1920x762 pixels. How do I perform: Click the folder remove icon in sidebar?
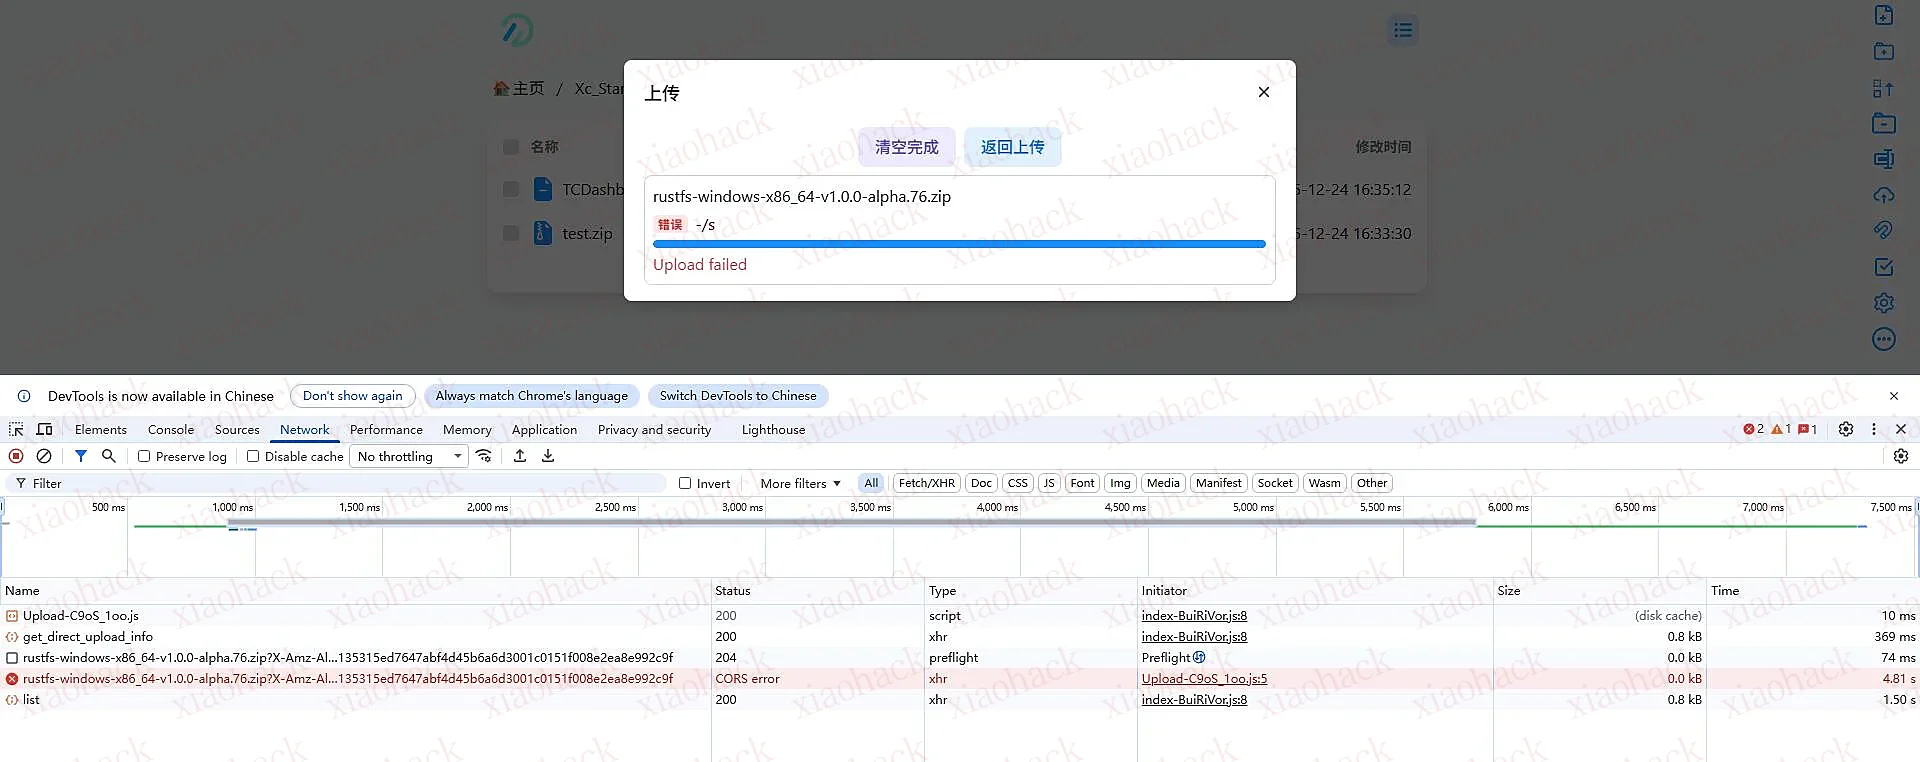click(x=1884, y=123)
